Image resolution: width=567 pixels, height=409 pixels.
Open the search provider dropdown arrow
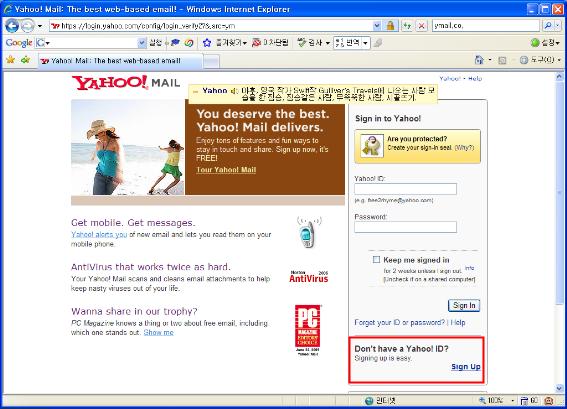[558, 26]
